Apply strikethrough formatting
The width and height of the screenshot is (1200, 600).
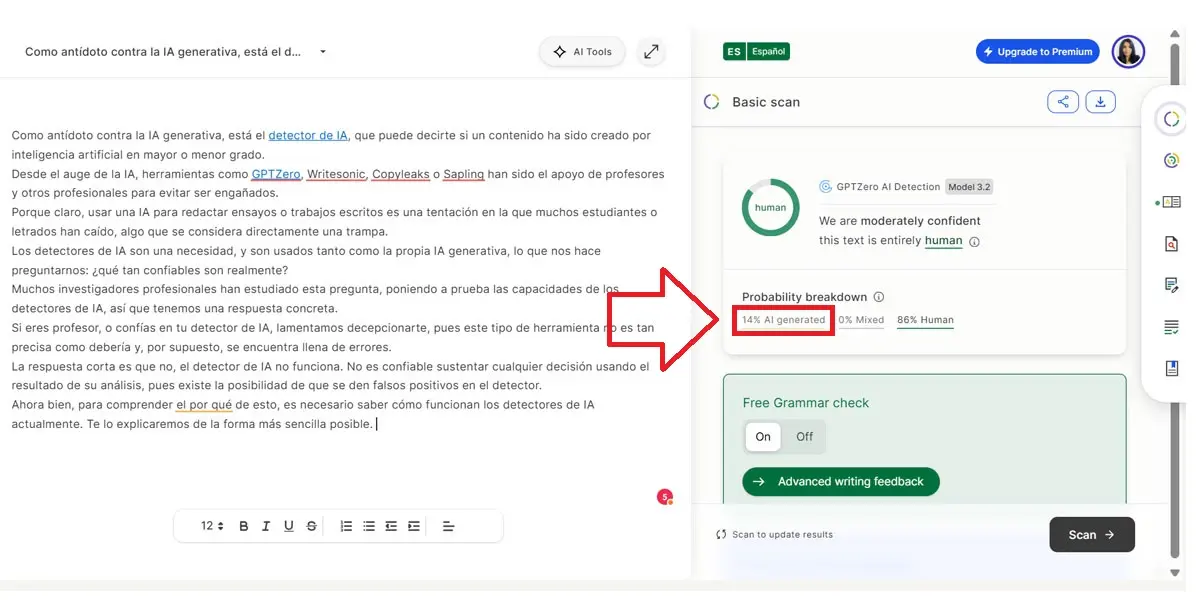[312, 526]
